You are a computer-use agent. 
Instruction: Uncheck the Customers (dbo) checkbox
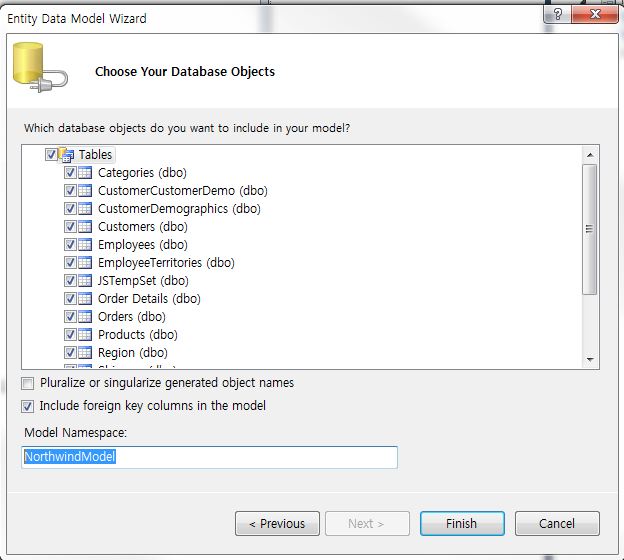tap(70, 227)
